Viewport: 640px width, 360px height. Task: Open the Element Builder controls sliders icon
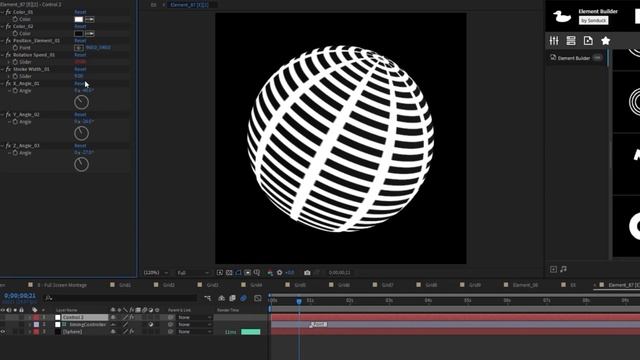tap(554, 40)
